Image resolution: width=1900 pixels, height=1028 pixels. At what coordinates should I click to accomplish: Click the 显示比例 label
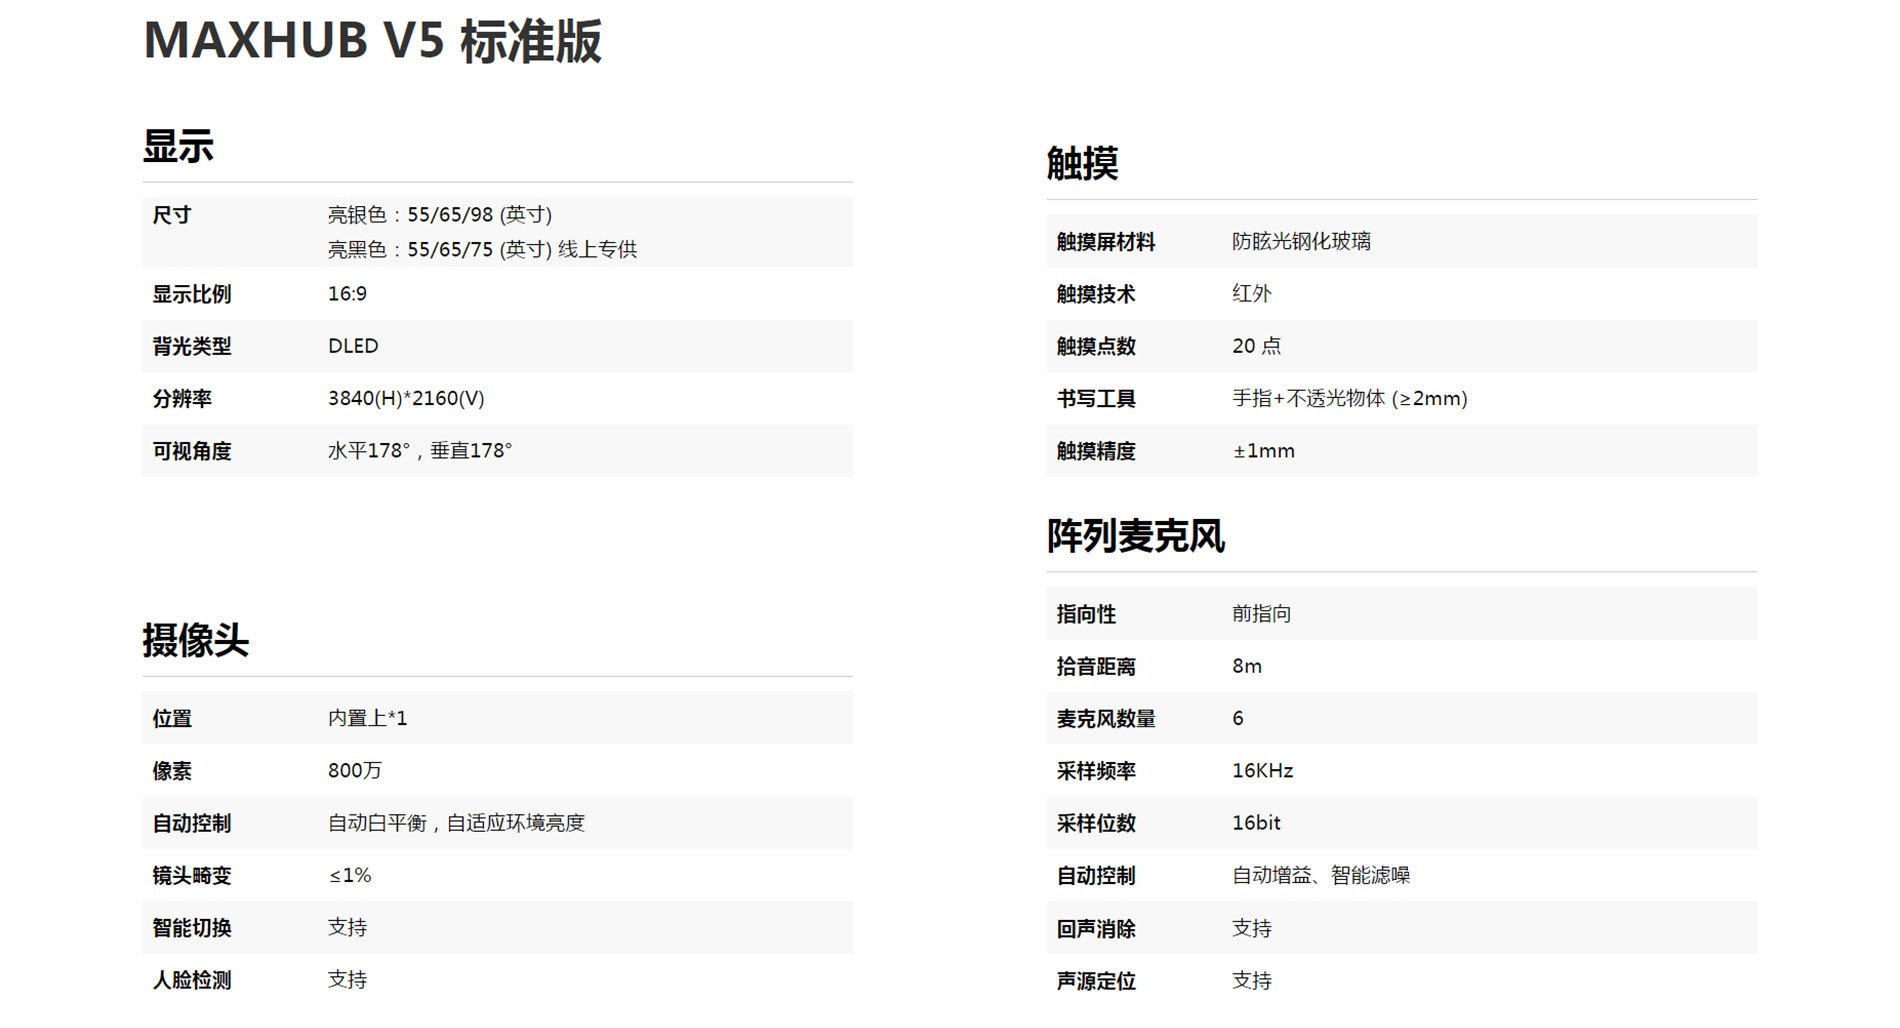pos(192,294)
